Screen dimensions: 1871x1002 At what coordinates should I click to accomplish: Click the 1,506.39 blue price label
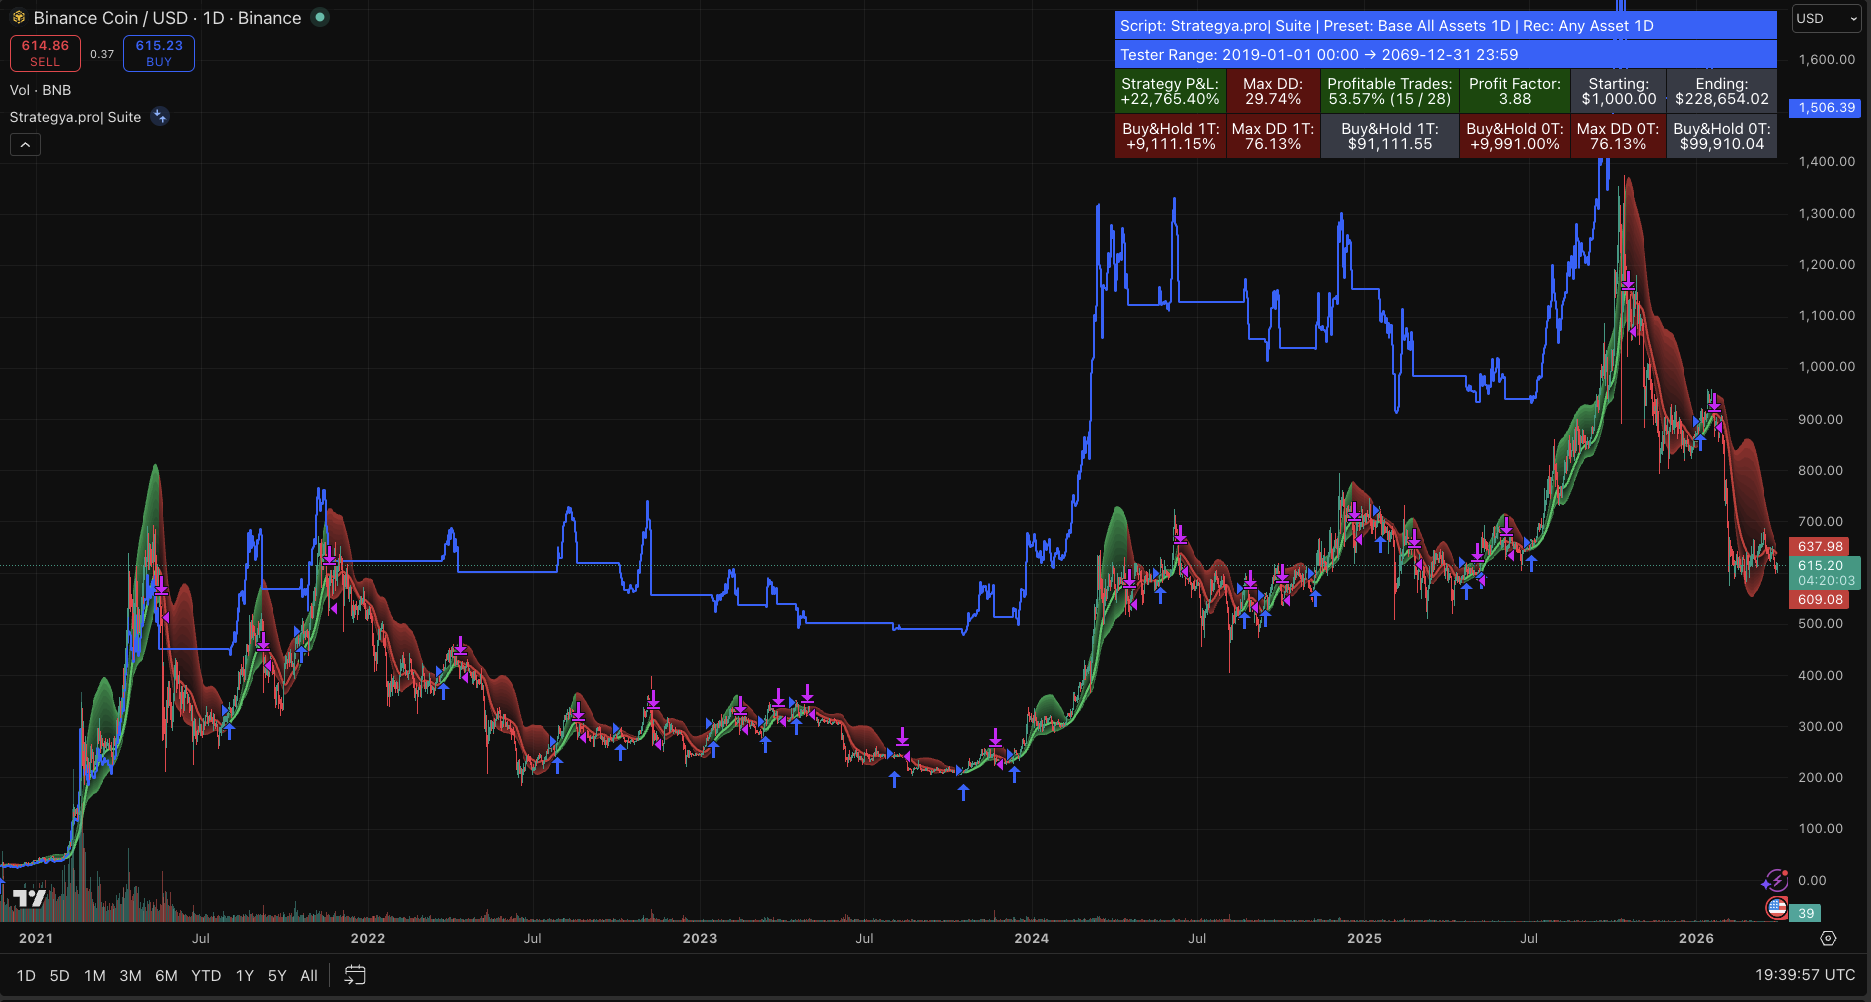pyautogui.click(x=1826, y=108)
